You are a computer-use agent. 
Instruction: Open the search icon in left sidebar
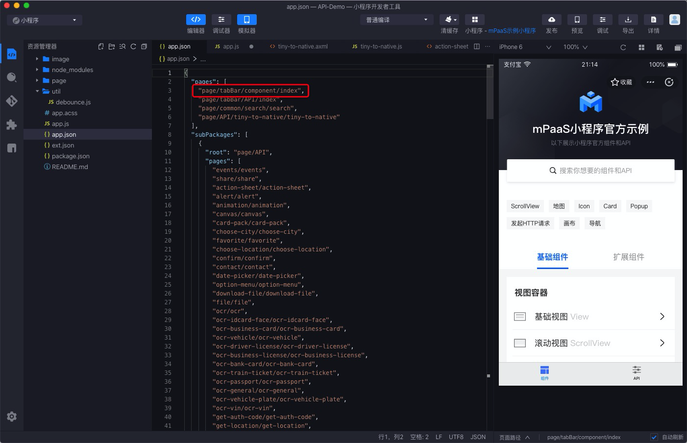[x=12, y=77]
